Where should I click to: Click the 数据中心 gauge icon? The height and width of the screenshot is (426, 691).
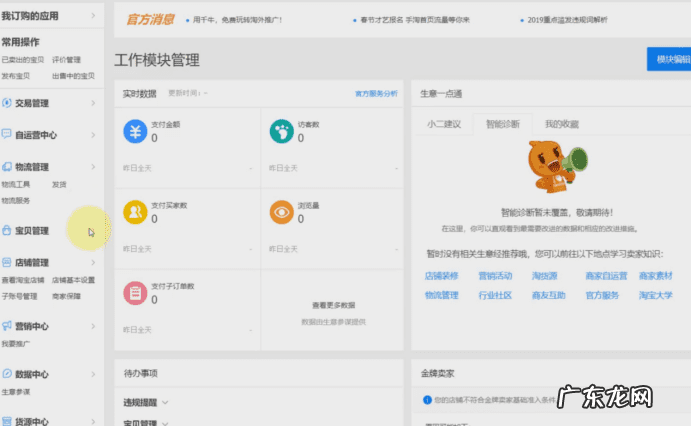pos(7,374)
